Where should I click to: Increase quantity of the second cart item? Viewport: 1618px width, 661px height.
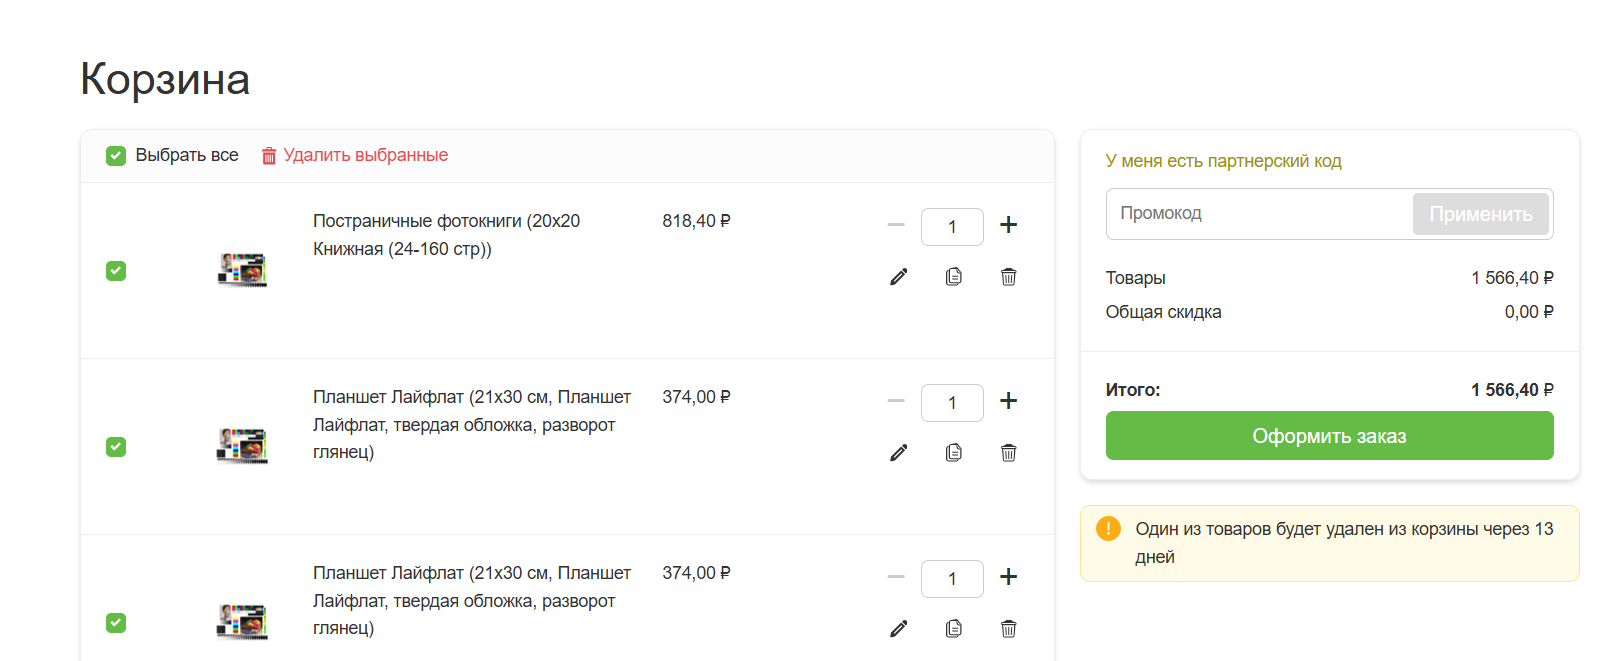[1008, 401]
